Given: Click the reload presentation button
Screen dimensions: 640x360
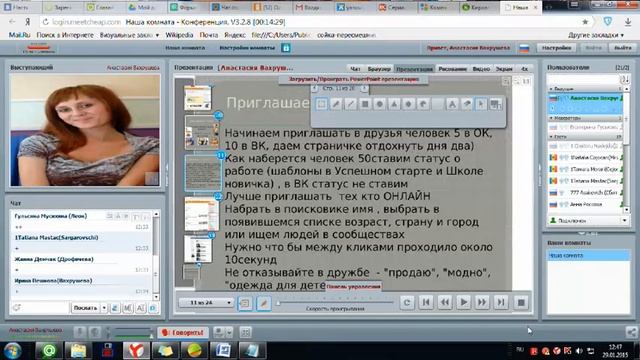Looking at the screenshot, I should click(407, 302).
